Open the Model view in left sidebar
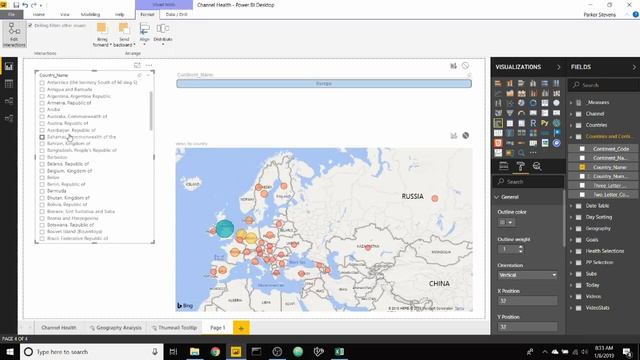The image size is (640, 360). tap(9, 101)
